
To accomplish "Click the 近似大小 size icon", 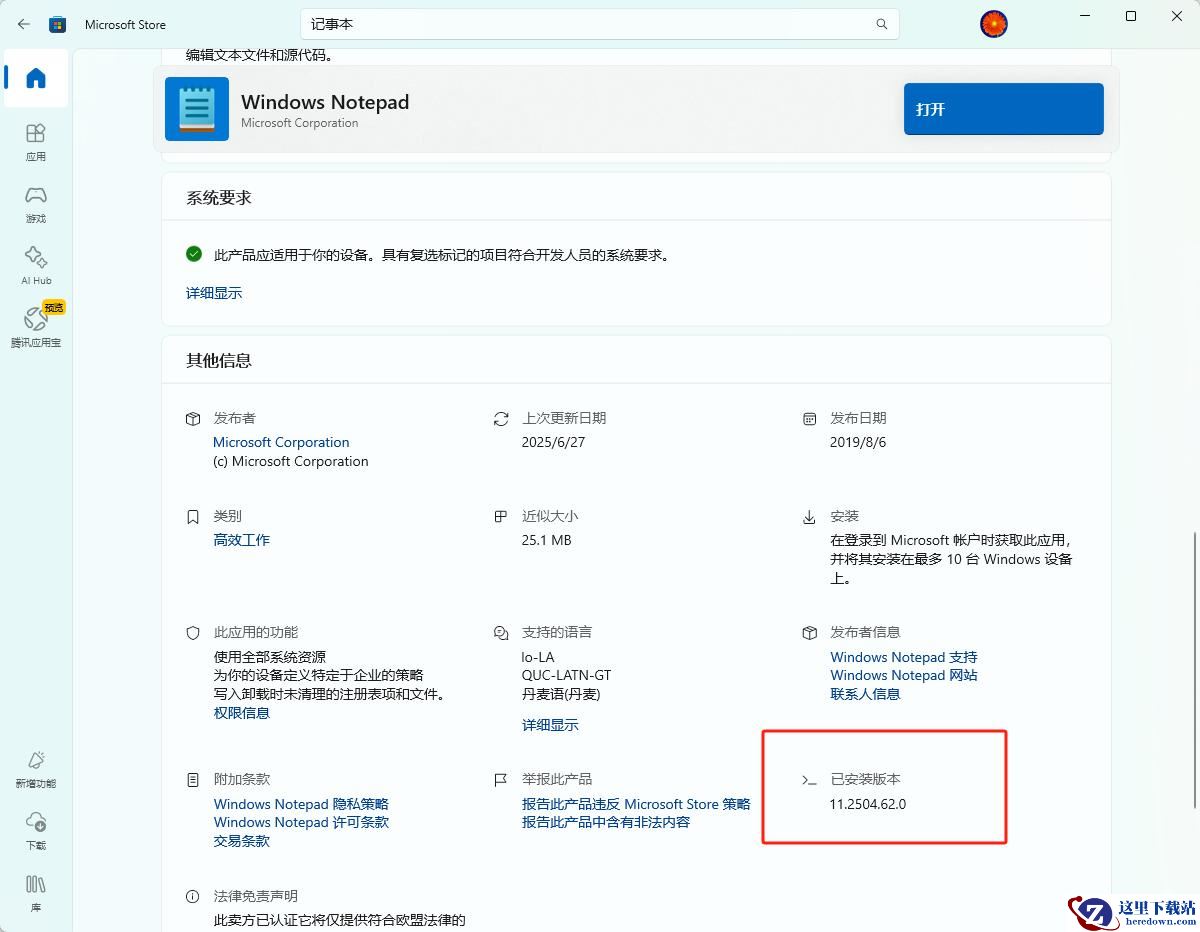I will point(501,517).
